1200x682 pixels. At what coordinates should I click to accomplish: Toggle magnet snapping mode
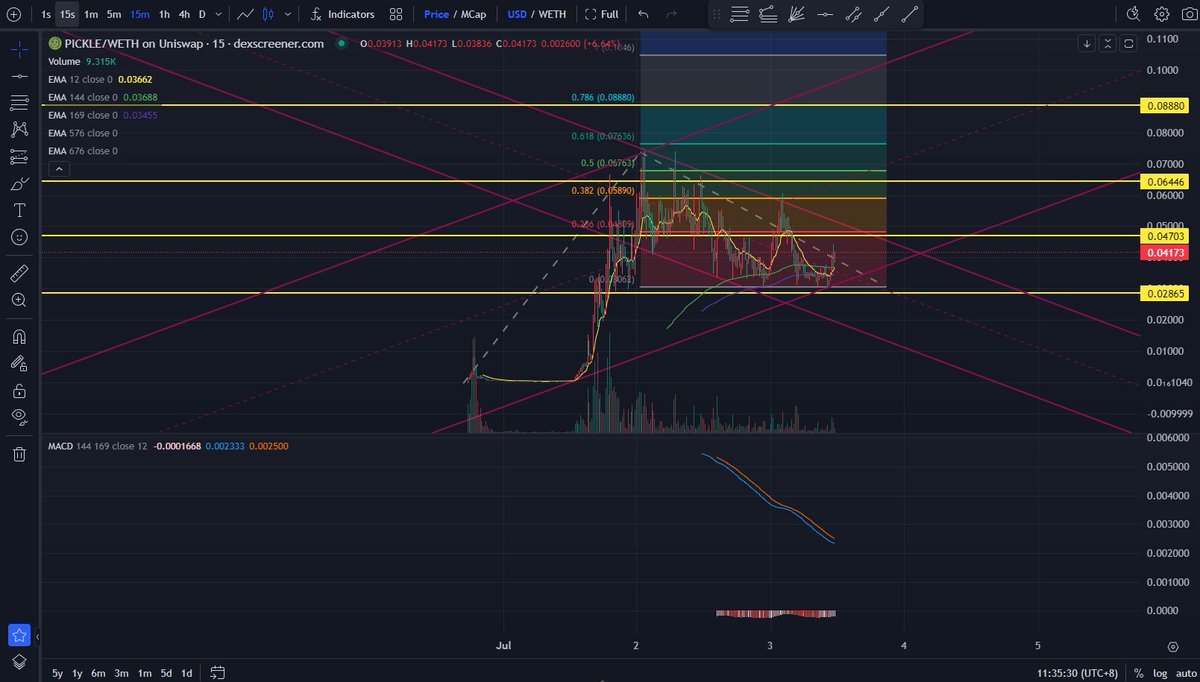pos(19,335)
